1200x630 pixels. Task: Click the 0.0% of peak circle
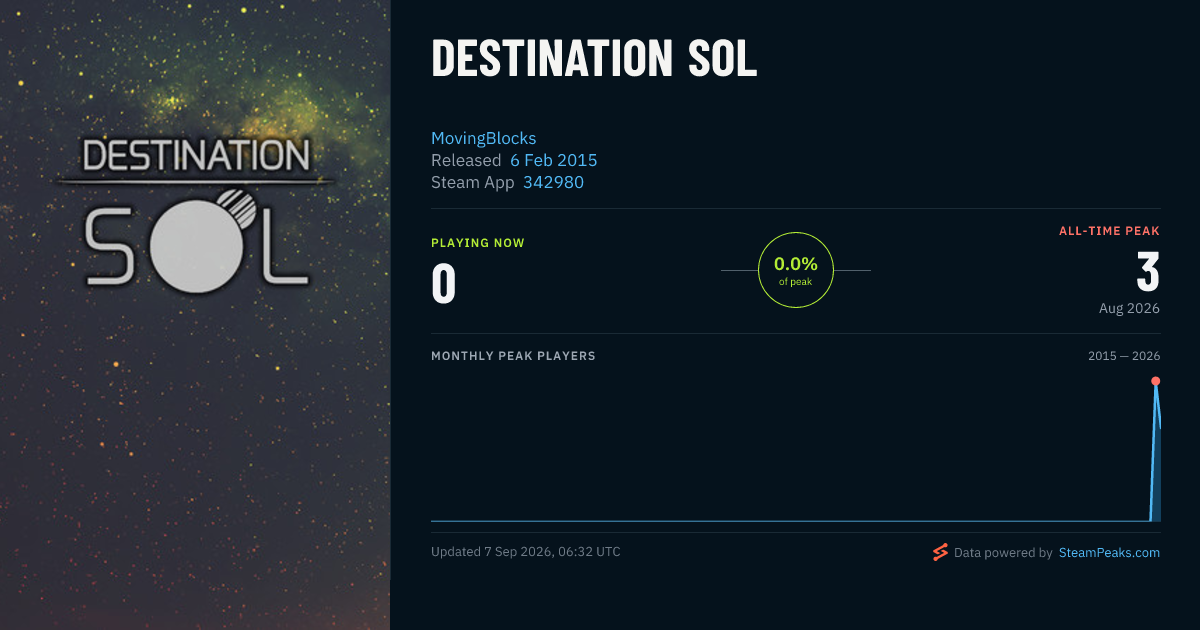click(796, 270)
